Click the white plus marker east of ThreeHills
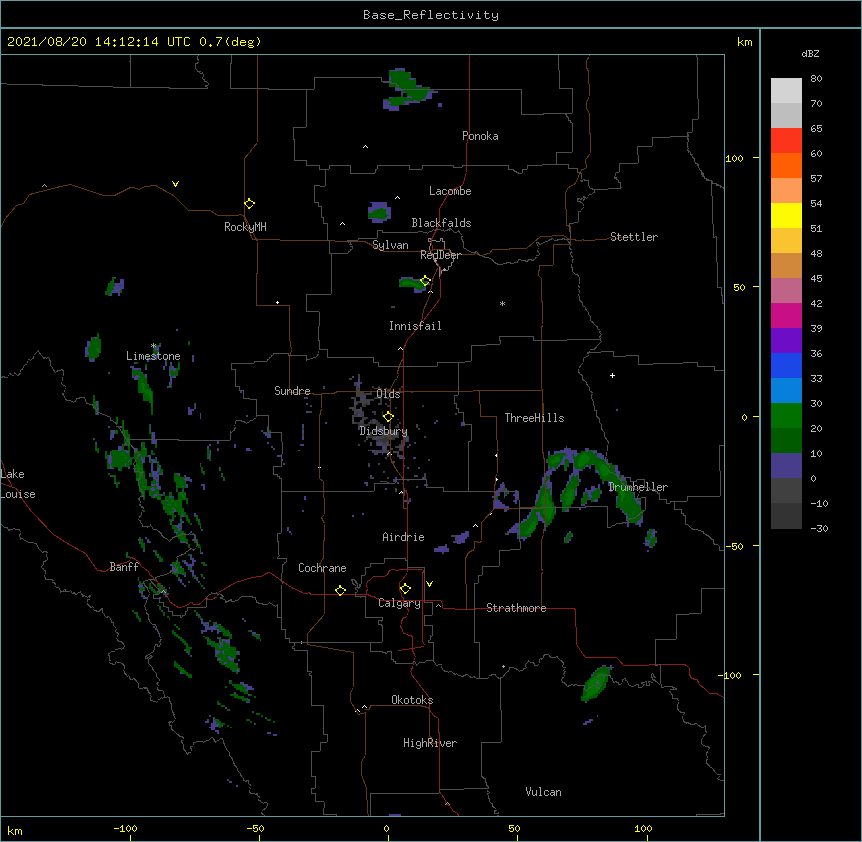This screenshot has height=842, width=862. click(612, 375)
